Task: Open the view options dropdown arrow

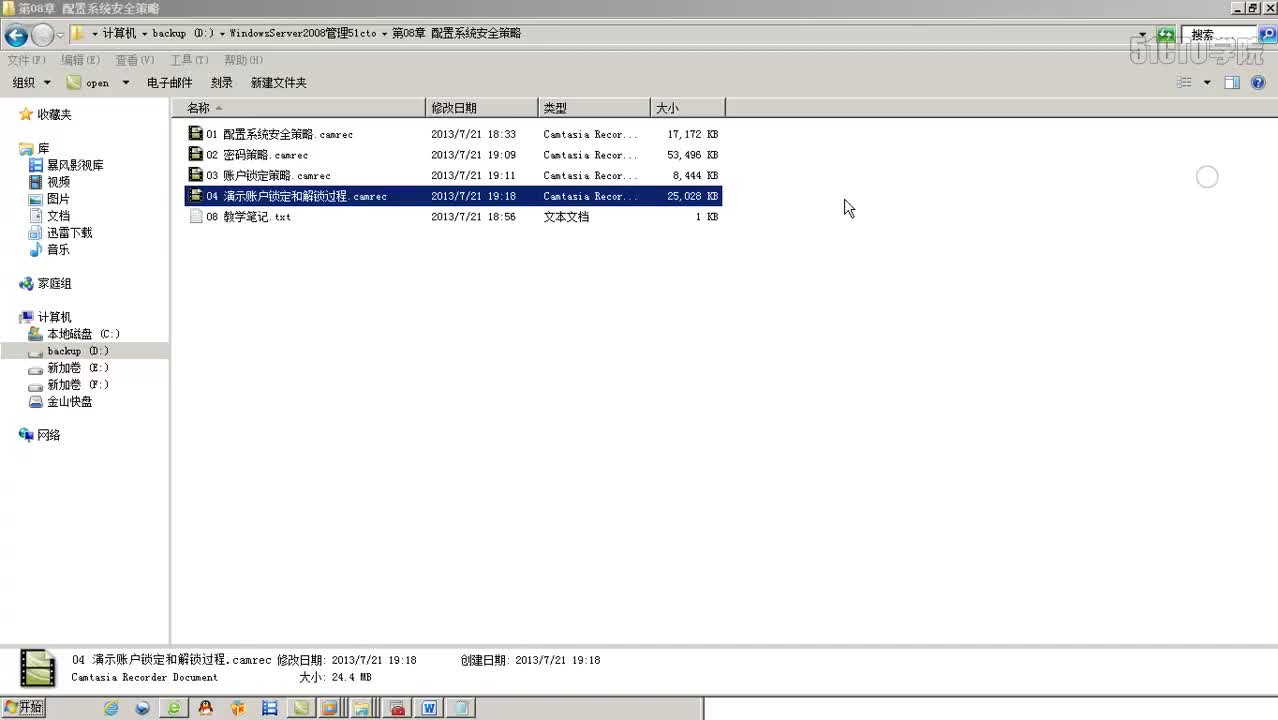Action: point(1207,83)
